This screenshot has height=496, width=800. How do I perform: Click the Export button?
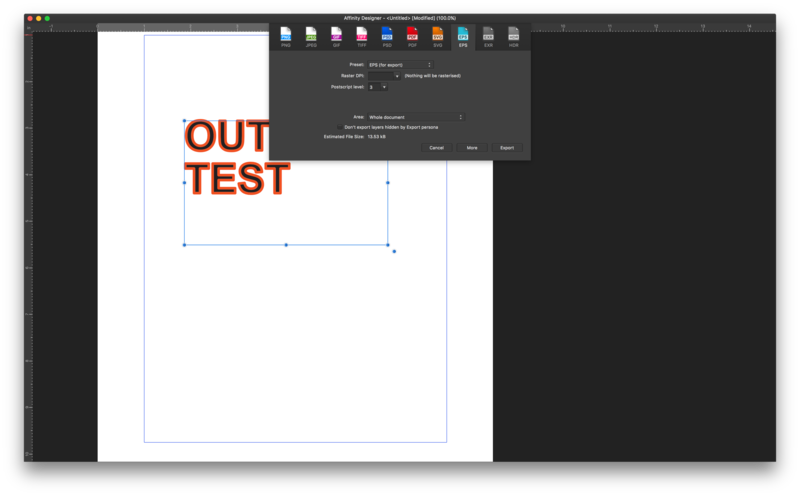click(507, 148)
